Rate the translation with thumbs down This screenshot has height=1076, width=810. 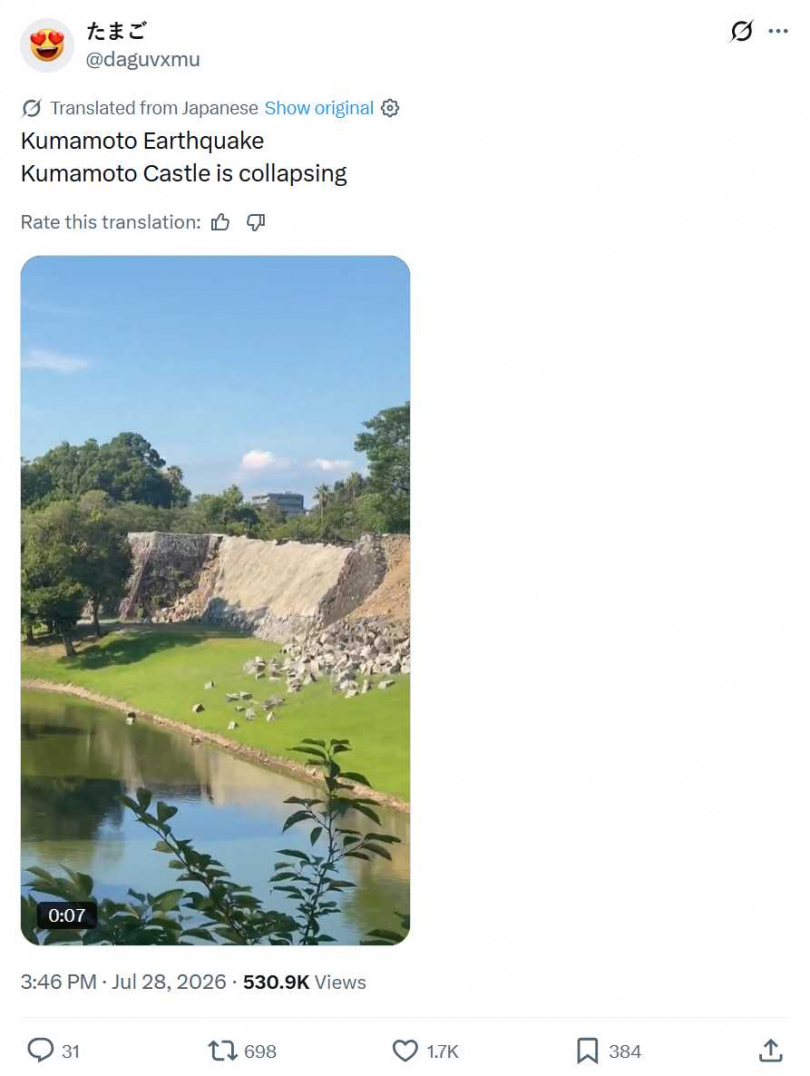(x=256, y=222)
